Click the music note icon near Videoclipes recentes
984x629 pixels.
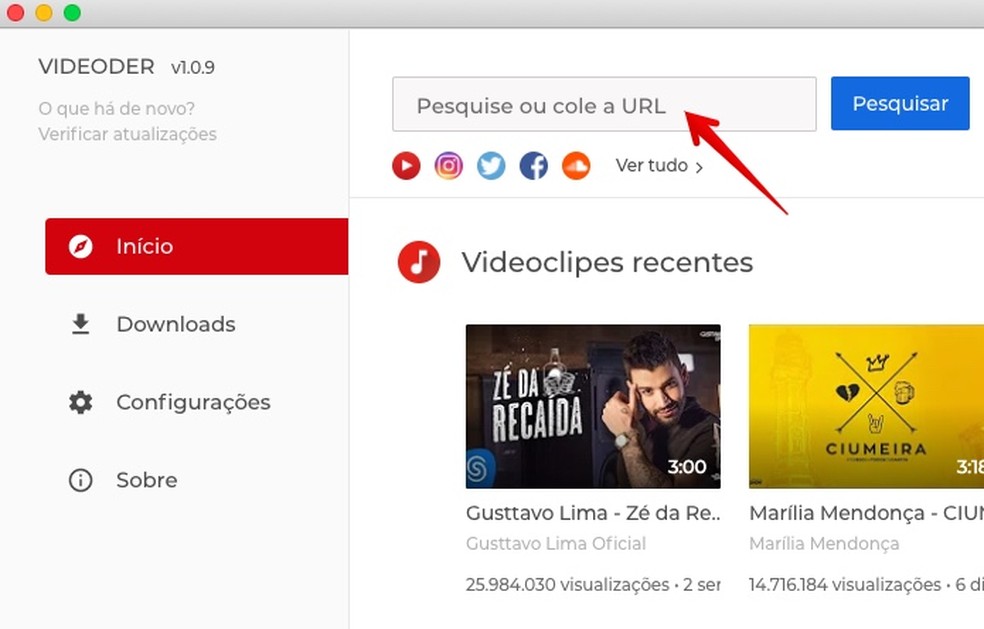(x=419, y=262)
